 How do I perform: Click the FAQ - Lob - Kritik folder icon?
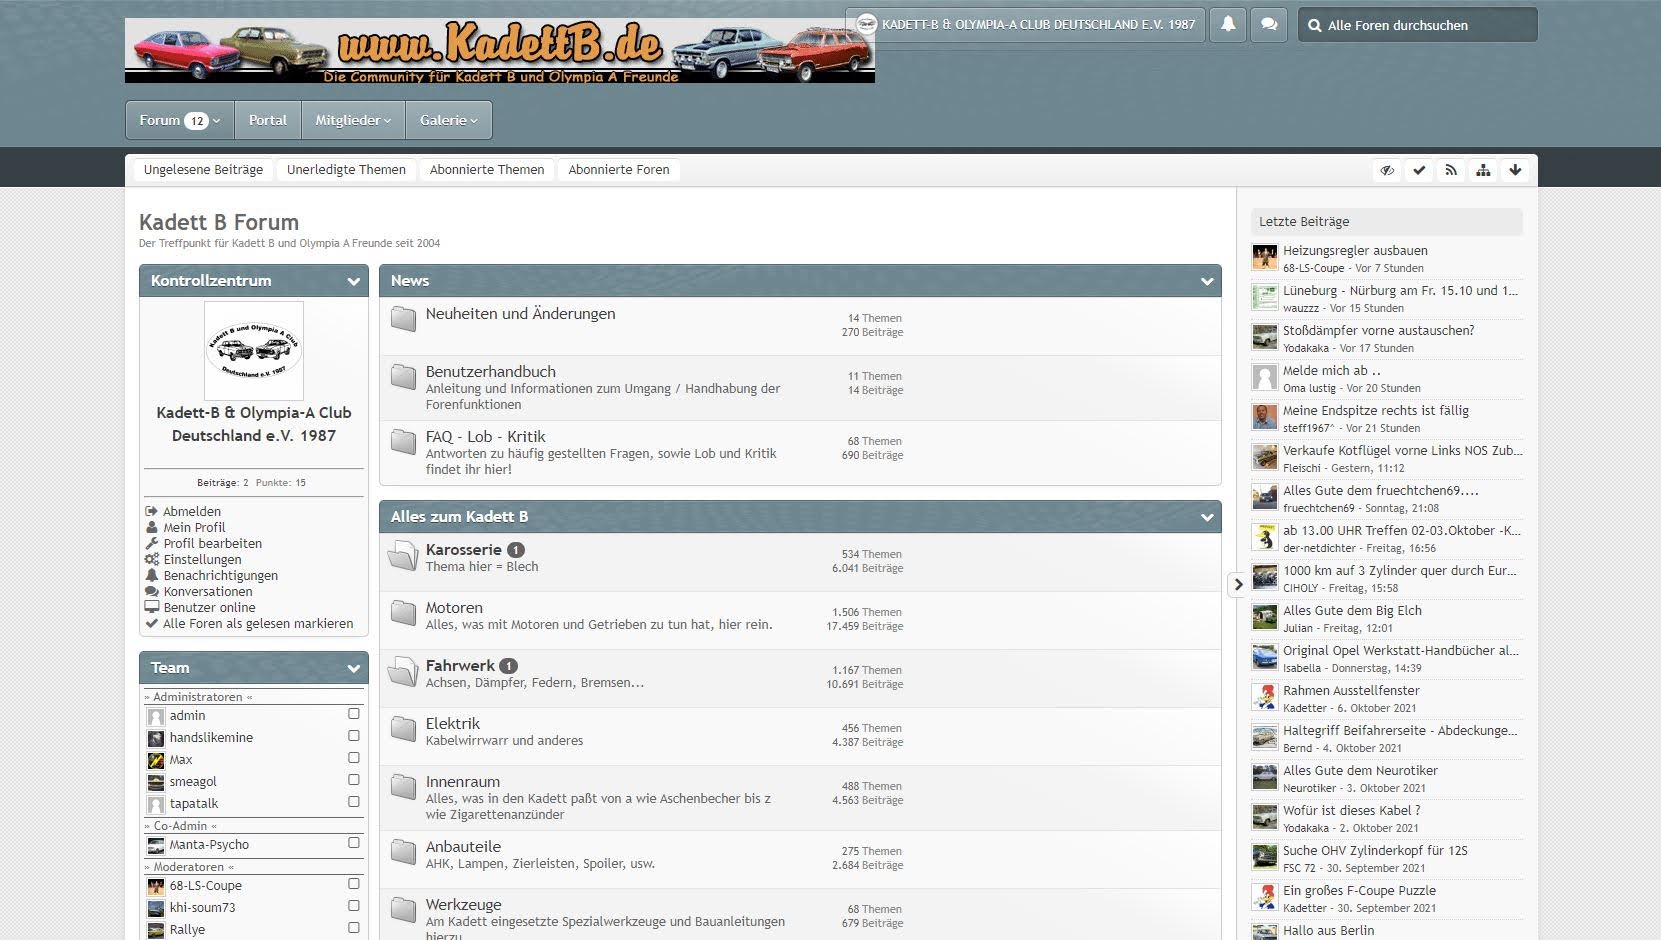click(403, 442)
